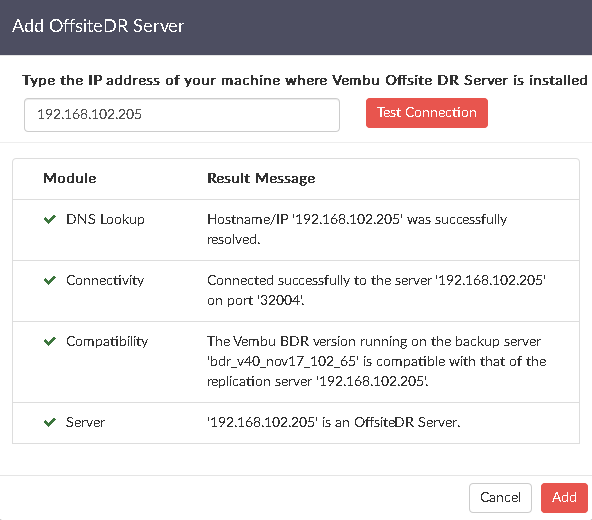Click the Server module label
This screenshot has height=520, width=592.
point(85,422)
